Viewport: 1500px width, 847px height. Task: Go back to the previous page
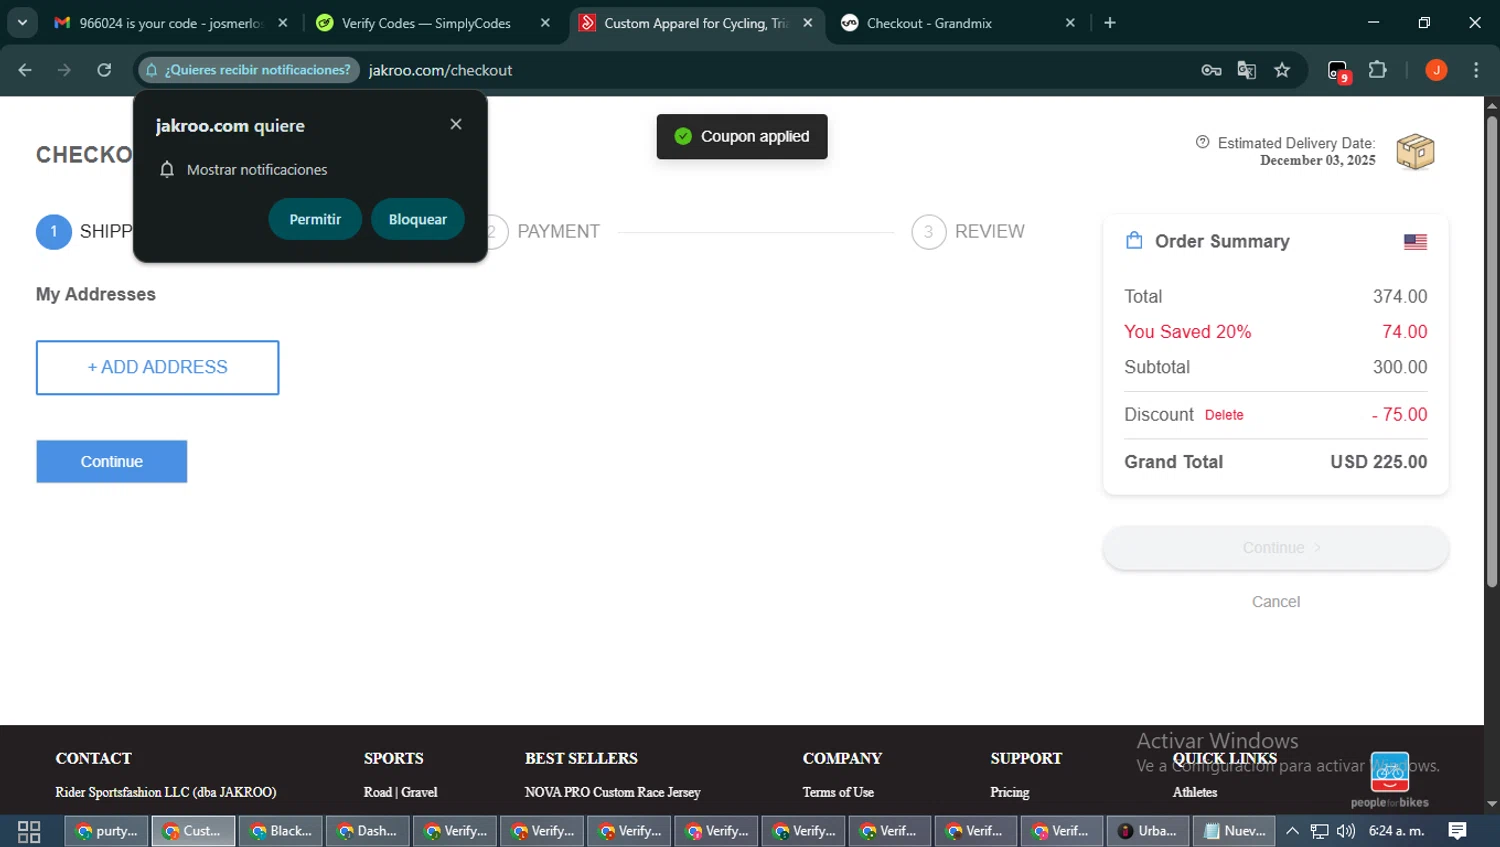25,70
